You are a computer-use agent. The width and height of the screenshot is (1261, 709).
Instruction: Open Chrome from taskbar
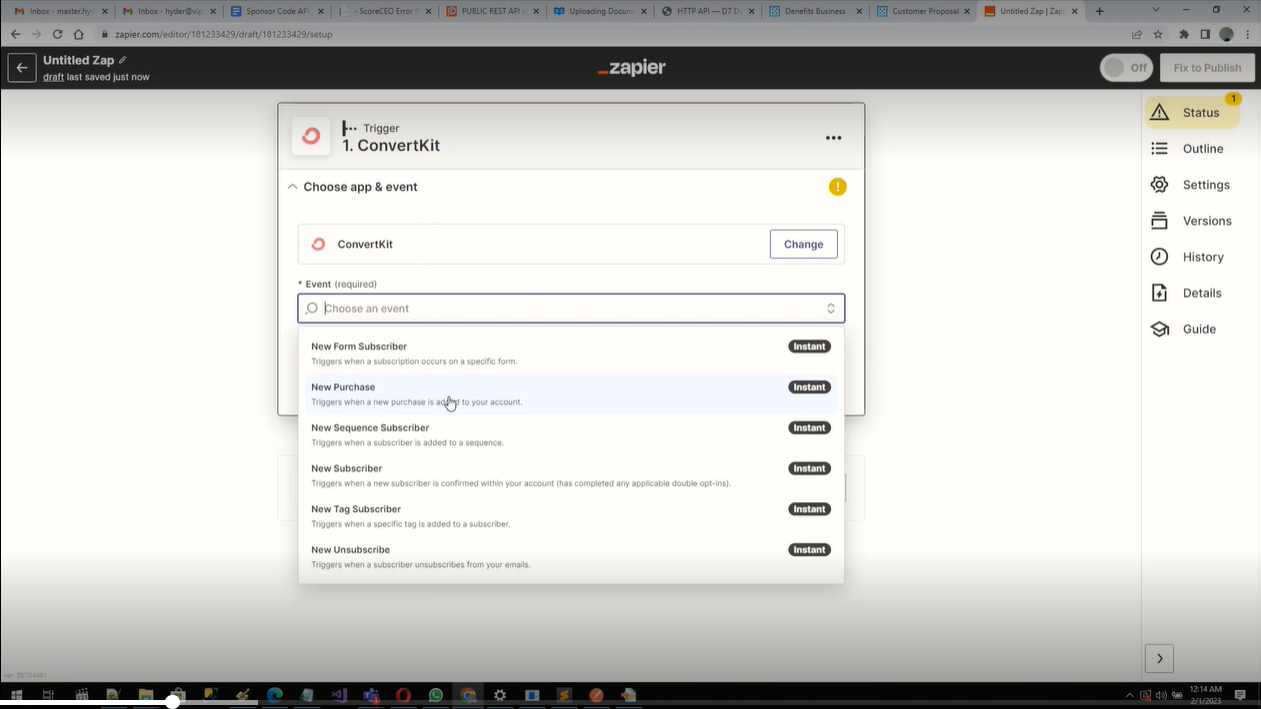pyautogui.click(x=468, y=695)
